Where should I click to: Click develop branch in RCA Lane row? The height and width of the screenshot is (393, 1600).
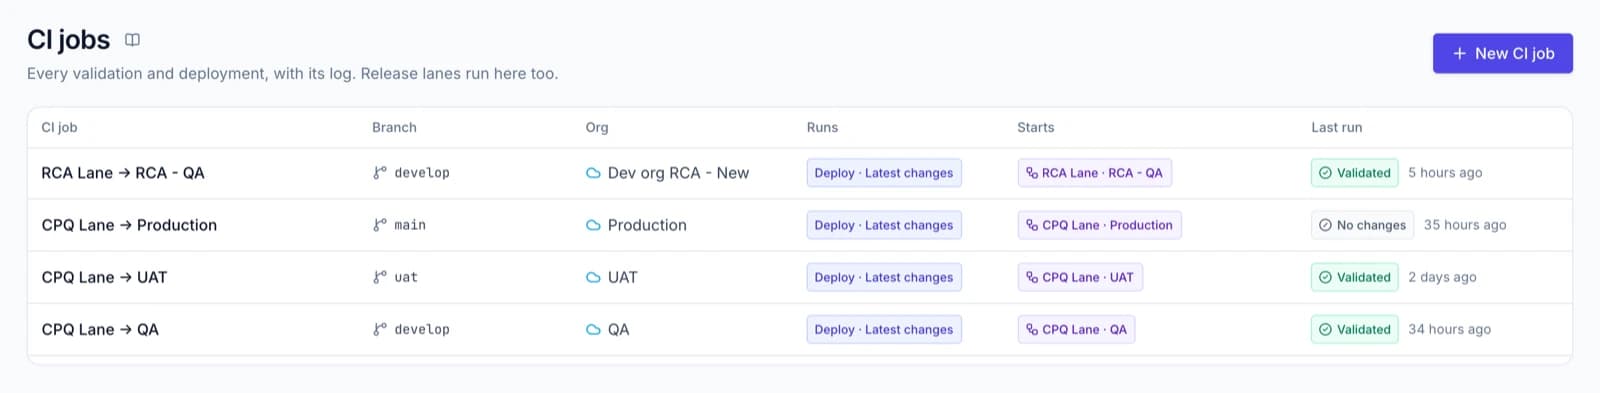click(x=422, y=173)
